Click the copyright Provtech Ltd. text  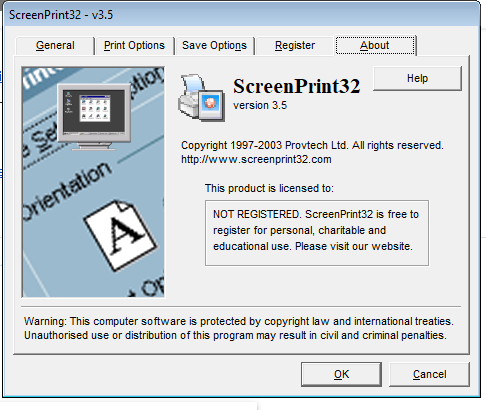point(312,145)
